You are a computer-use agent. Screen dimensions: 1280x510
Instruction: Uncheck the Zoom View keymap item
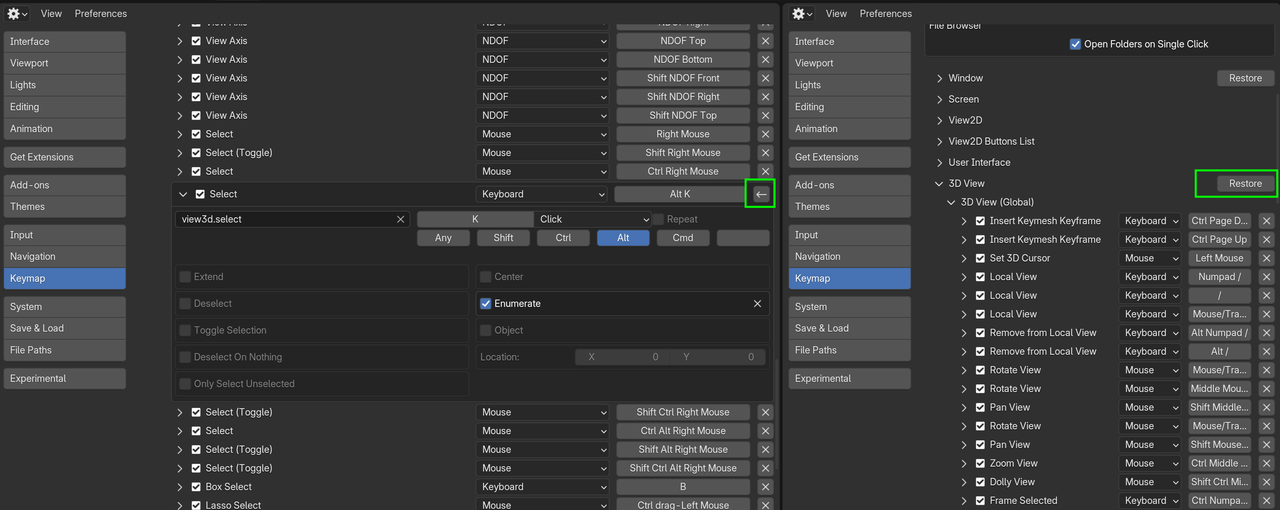tap(980, 463)
